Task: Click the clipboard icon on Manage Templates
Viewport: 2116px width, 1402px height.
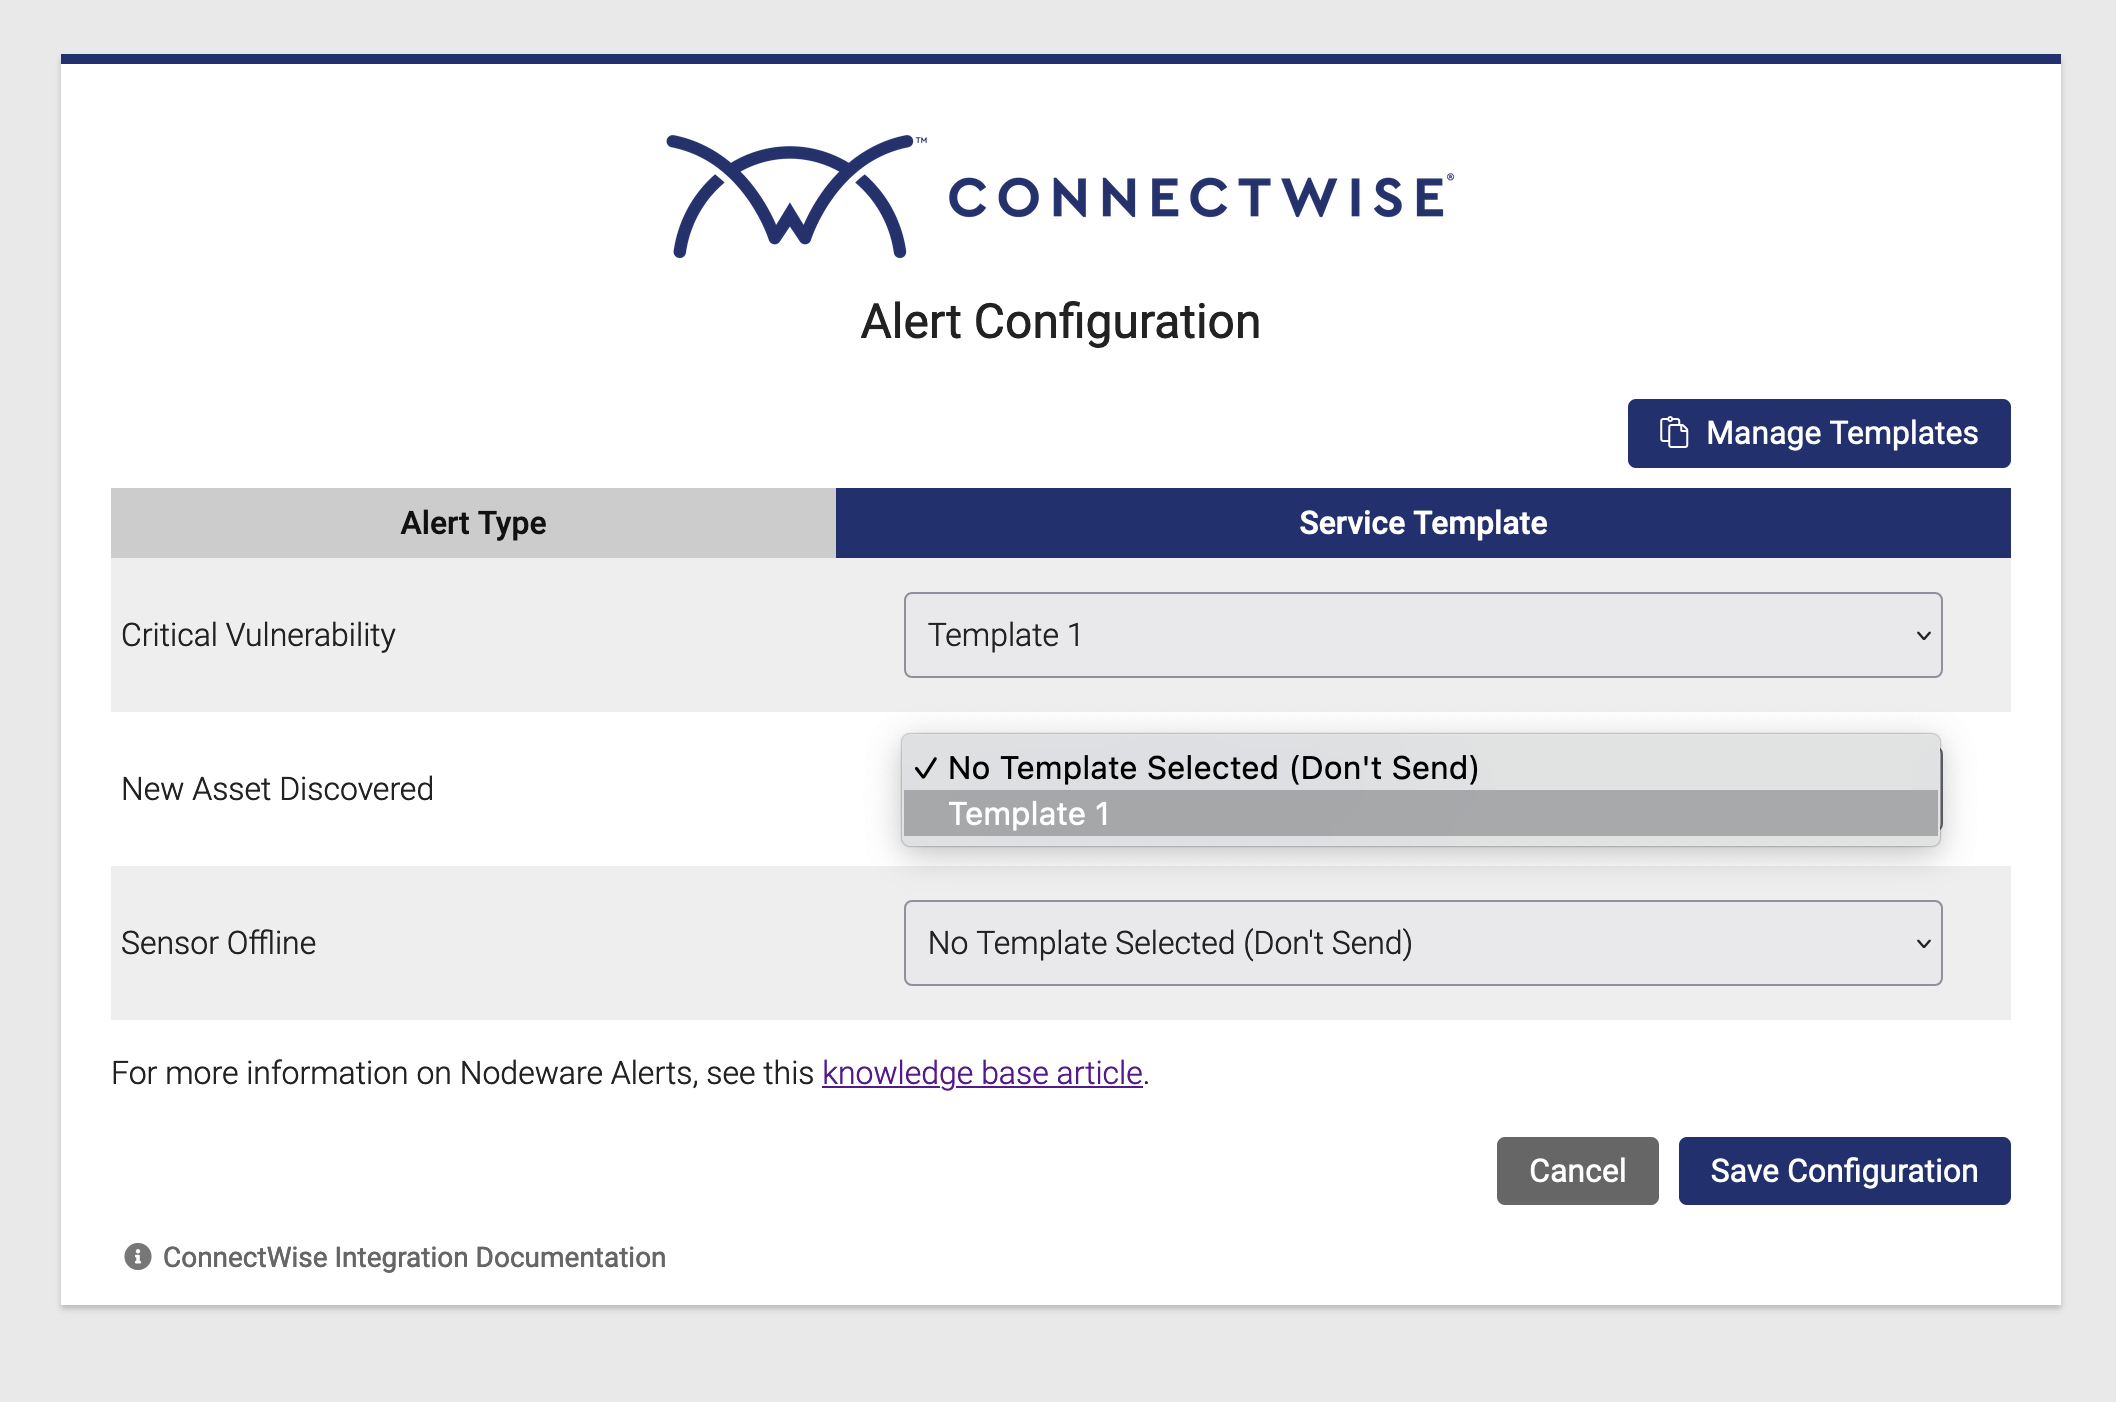Action: [x=1674, y=433]
